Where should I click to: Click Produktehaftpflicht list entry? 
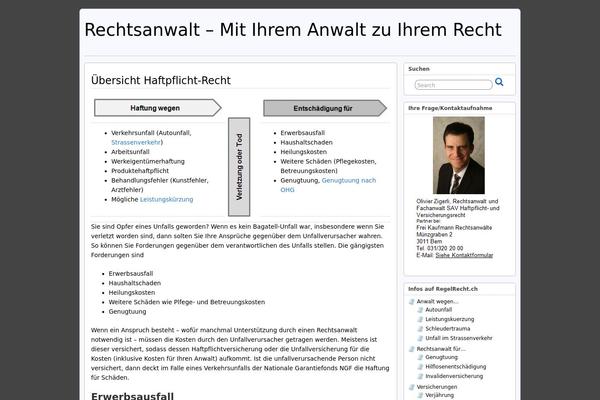140,171
